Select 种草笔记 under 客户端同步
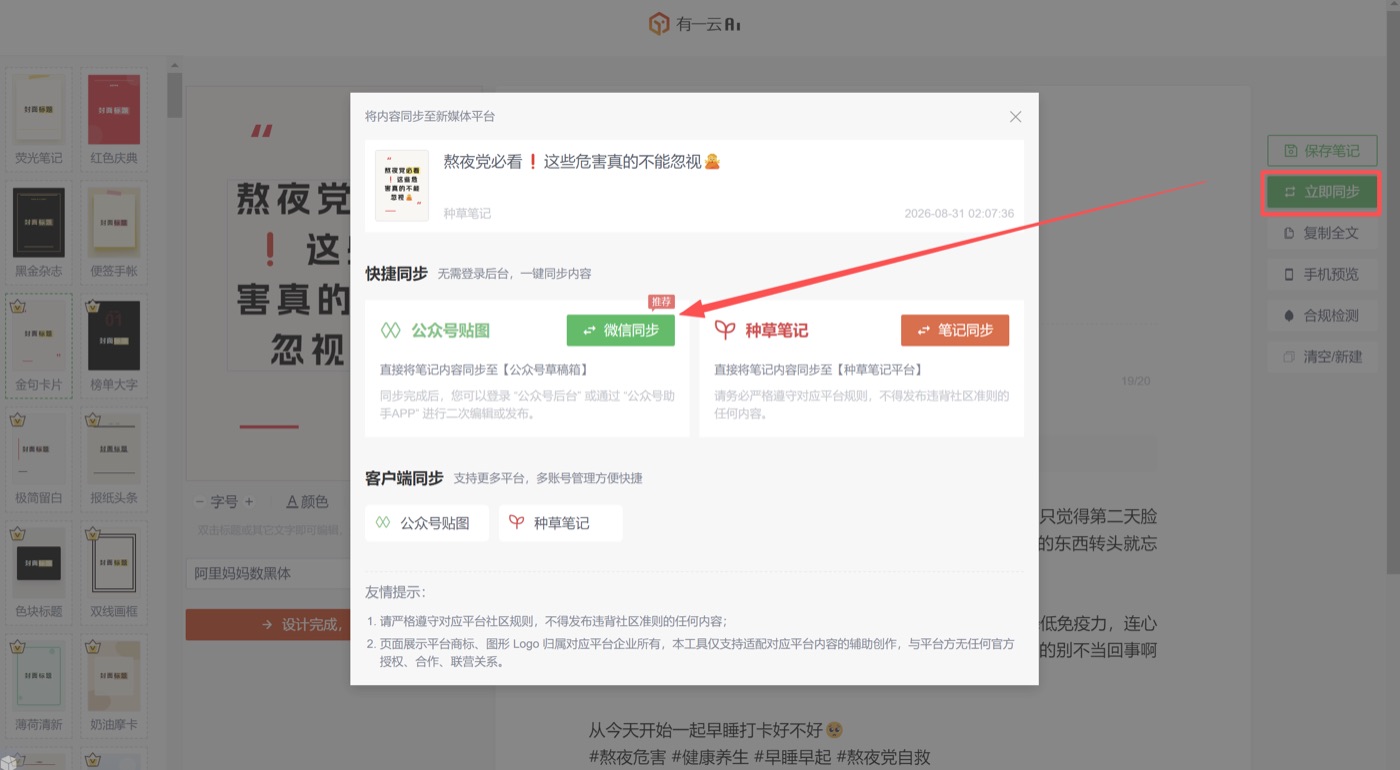The height and width of the screenshot is (770, 1400). pos(560,523)
